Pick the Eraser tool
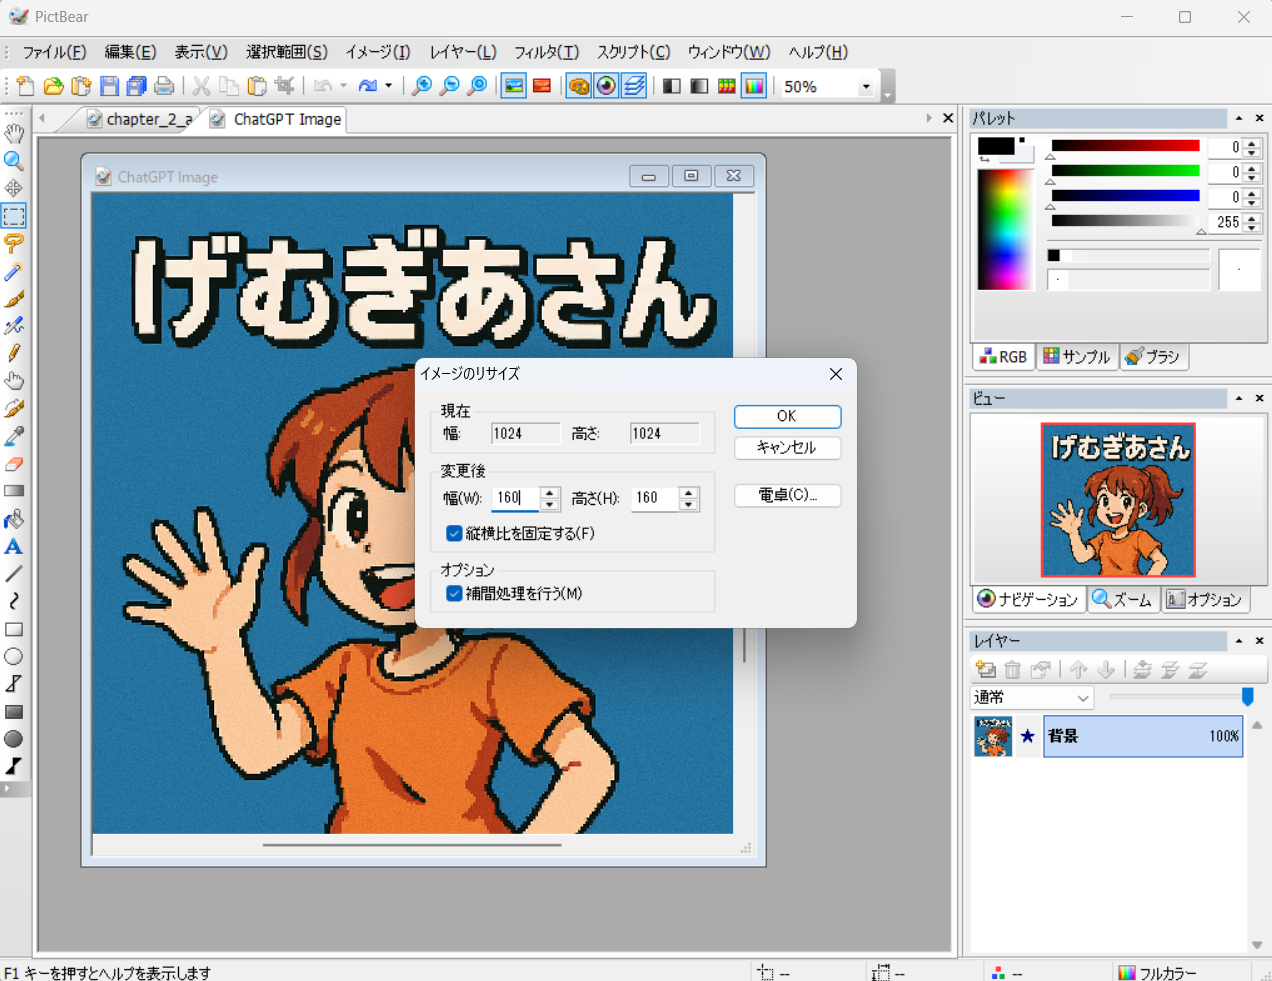 click(x=14, y=464)
